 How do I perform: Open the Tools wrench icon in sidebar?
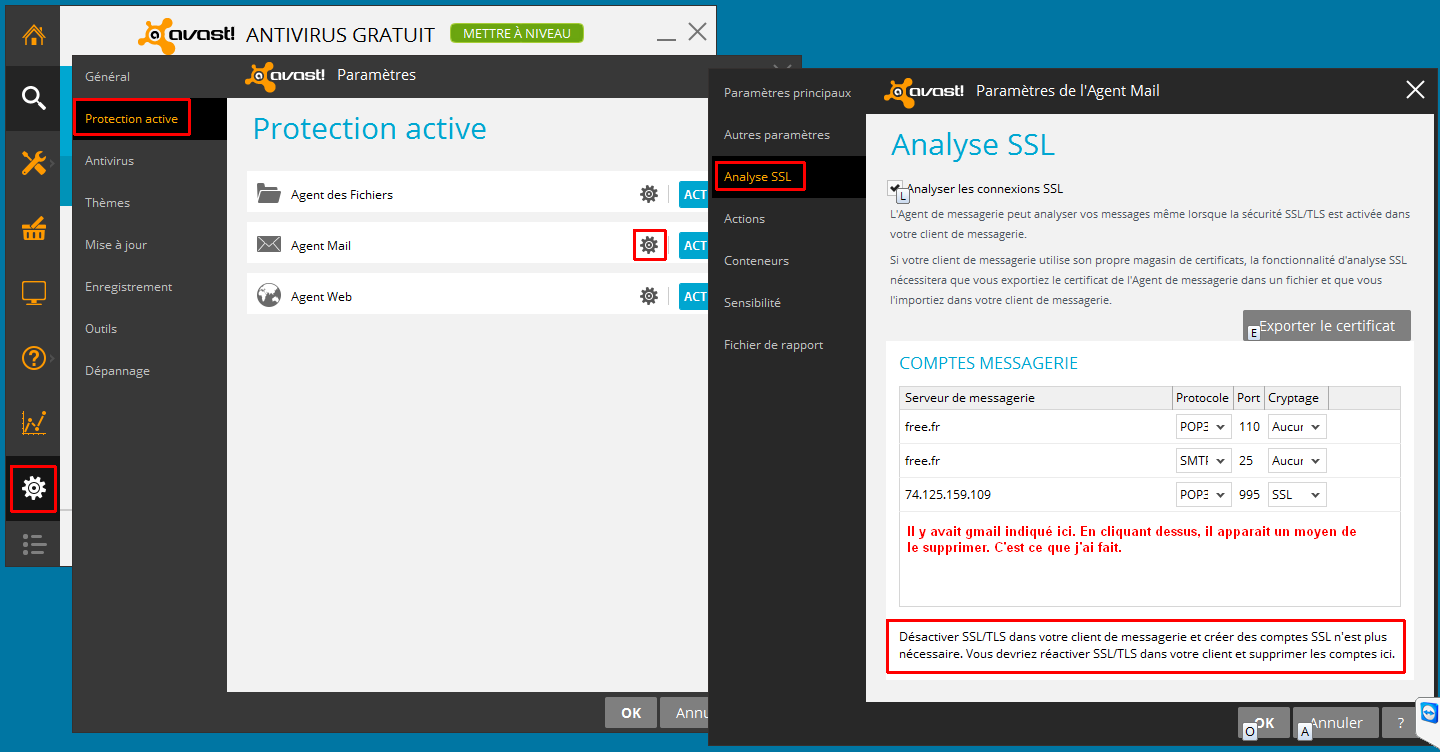(x=33, y=163)
